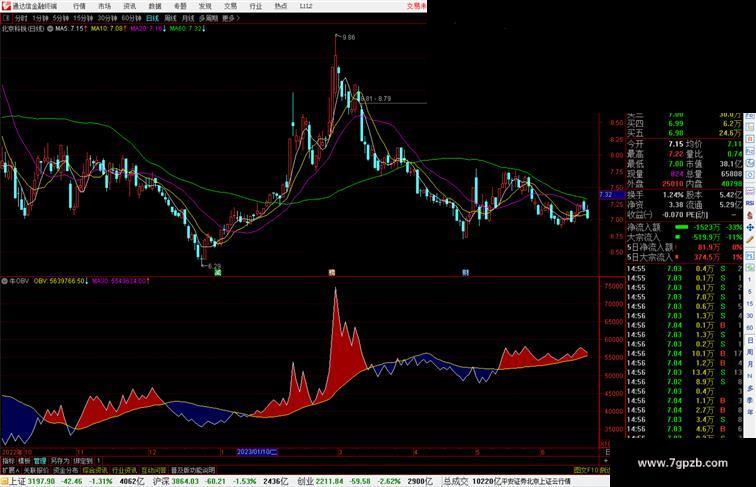
Task: Click the 15 minute shortcut in sidebar
Action: coord(750,304)
